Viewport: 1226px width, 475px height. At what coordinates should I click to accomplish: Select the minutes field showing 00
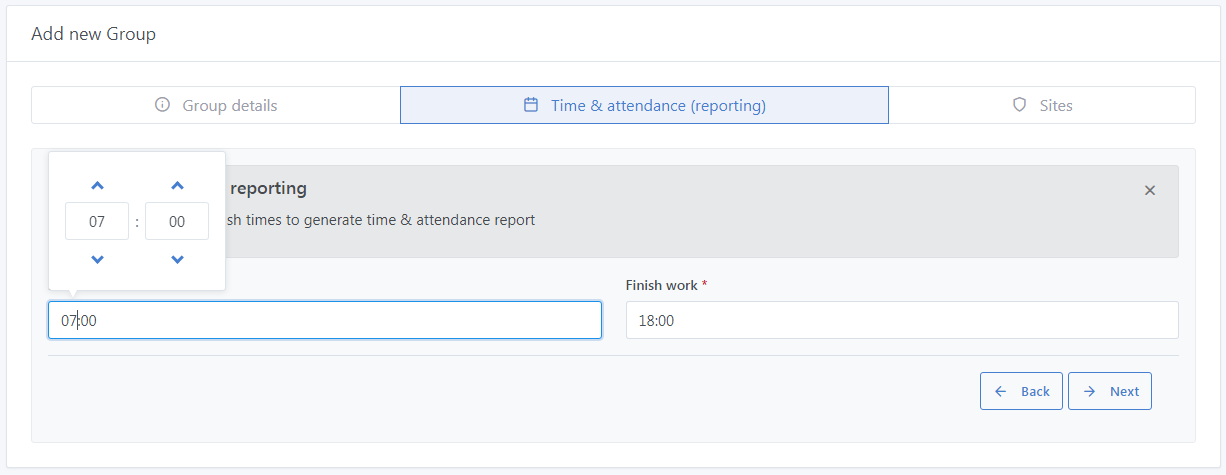coord(177,222)
